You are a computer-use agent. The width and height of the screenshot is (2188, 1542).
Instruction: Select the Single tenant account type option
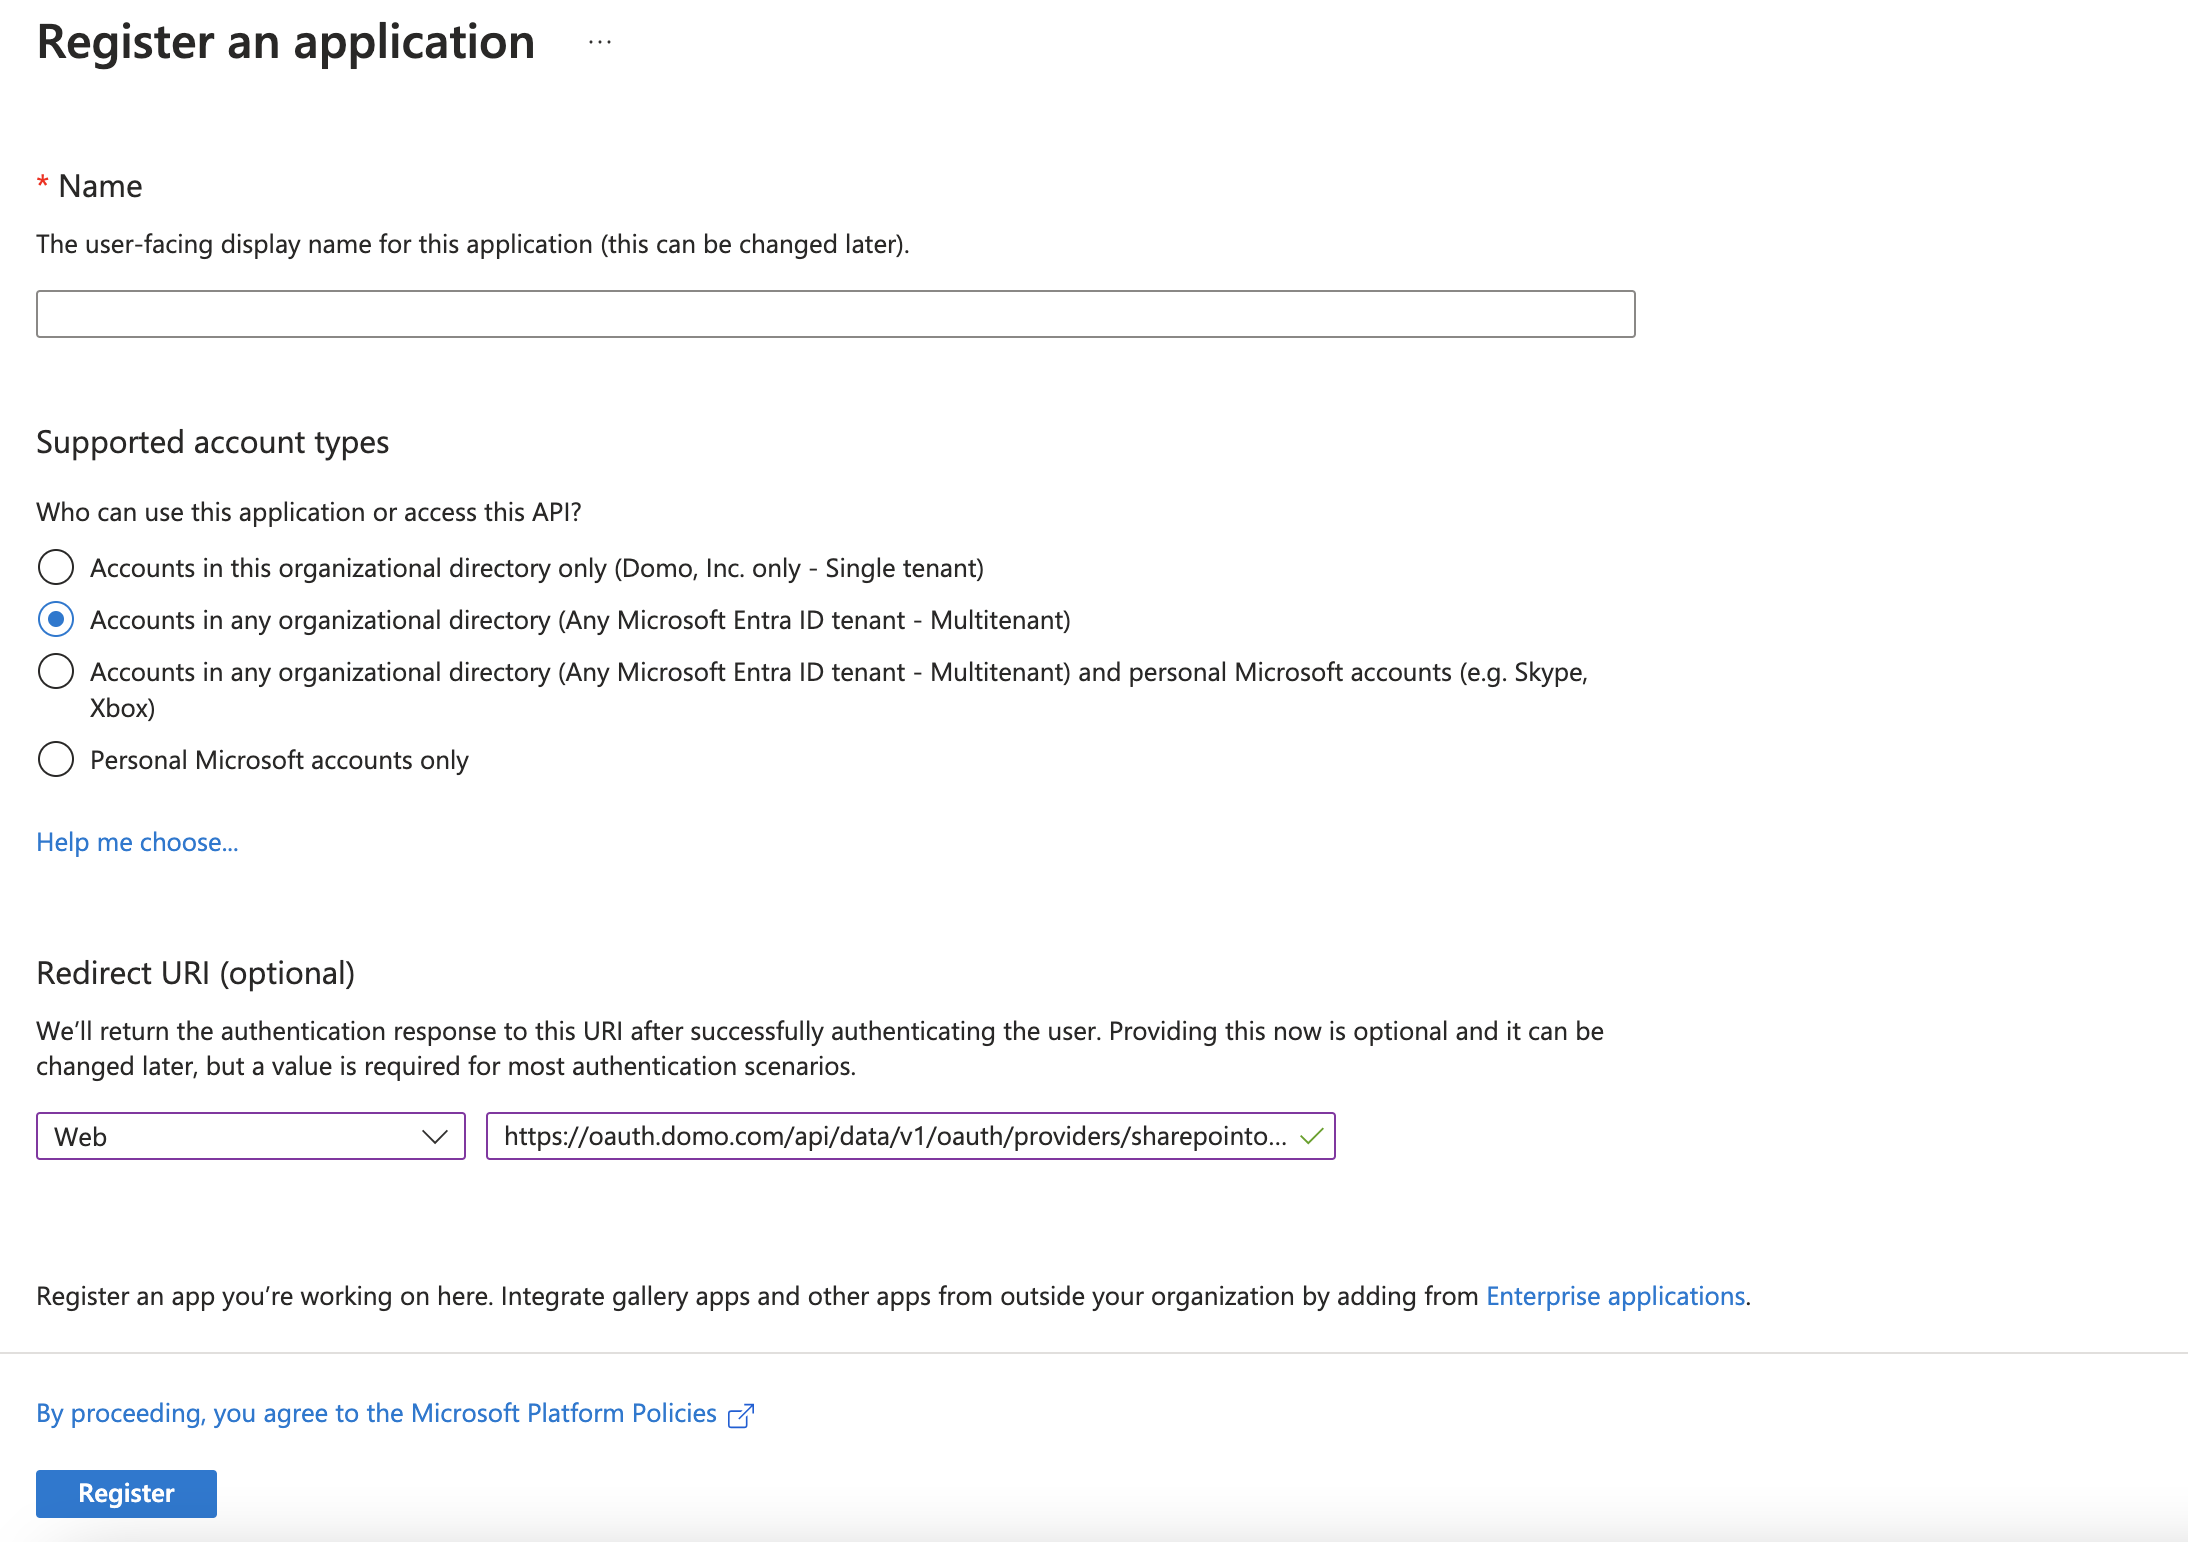pos(56,567)
